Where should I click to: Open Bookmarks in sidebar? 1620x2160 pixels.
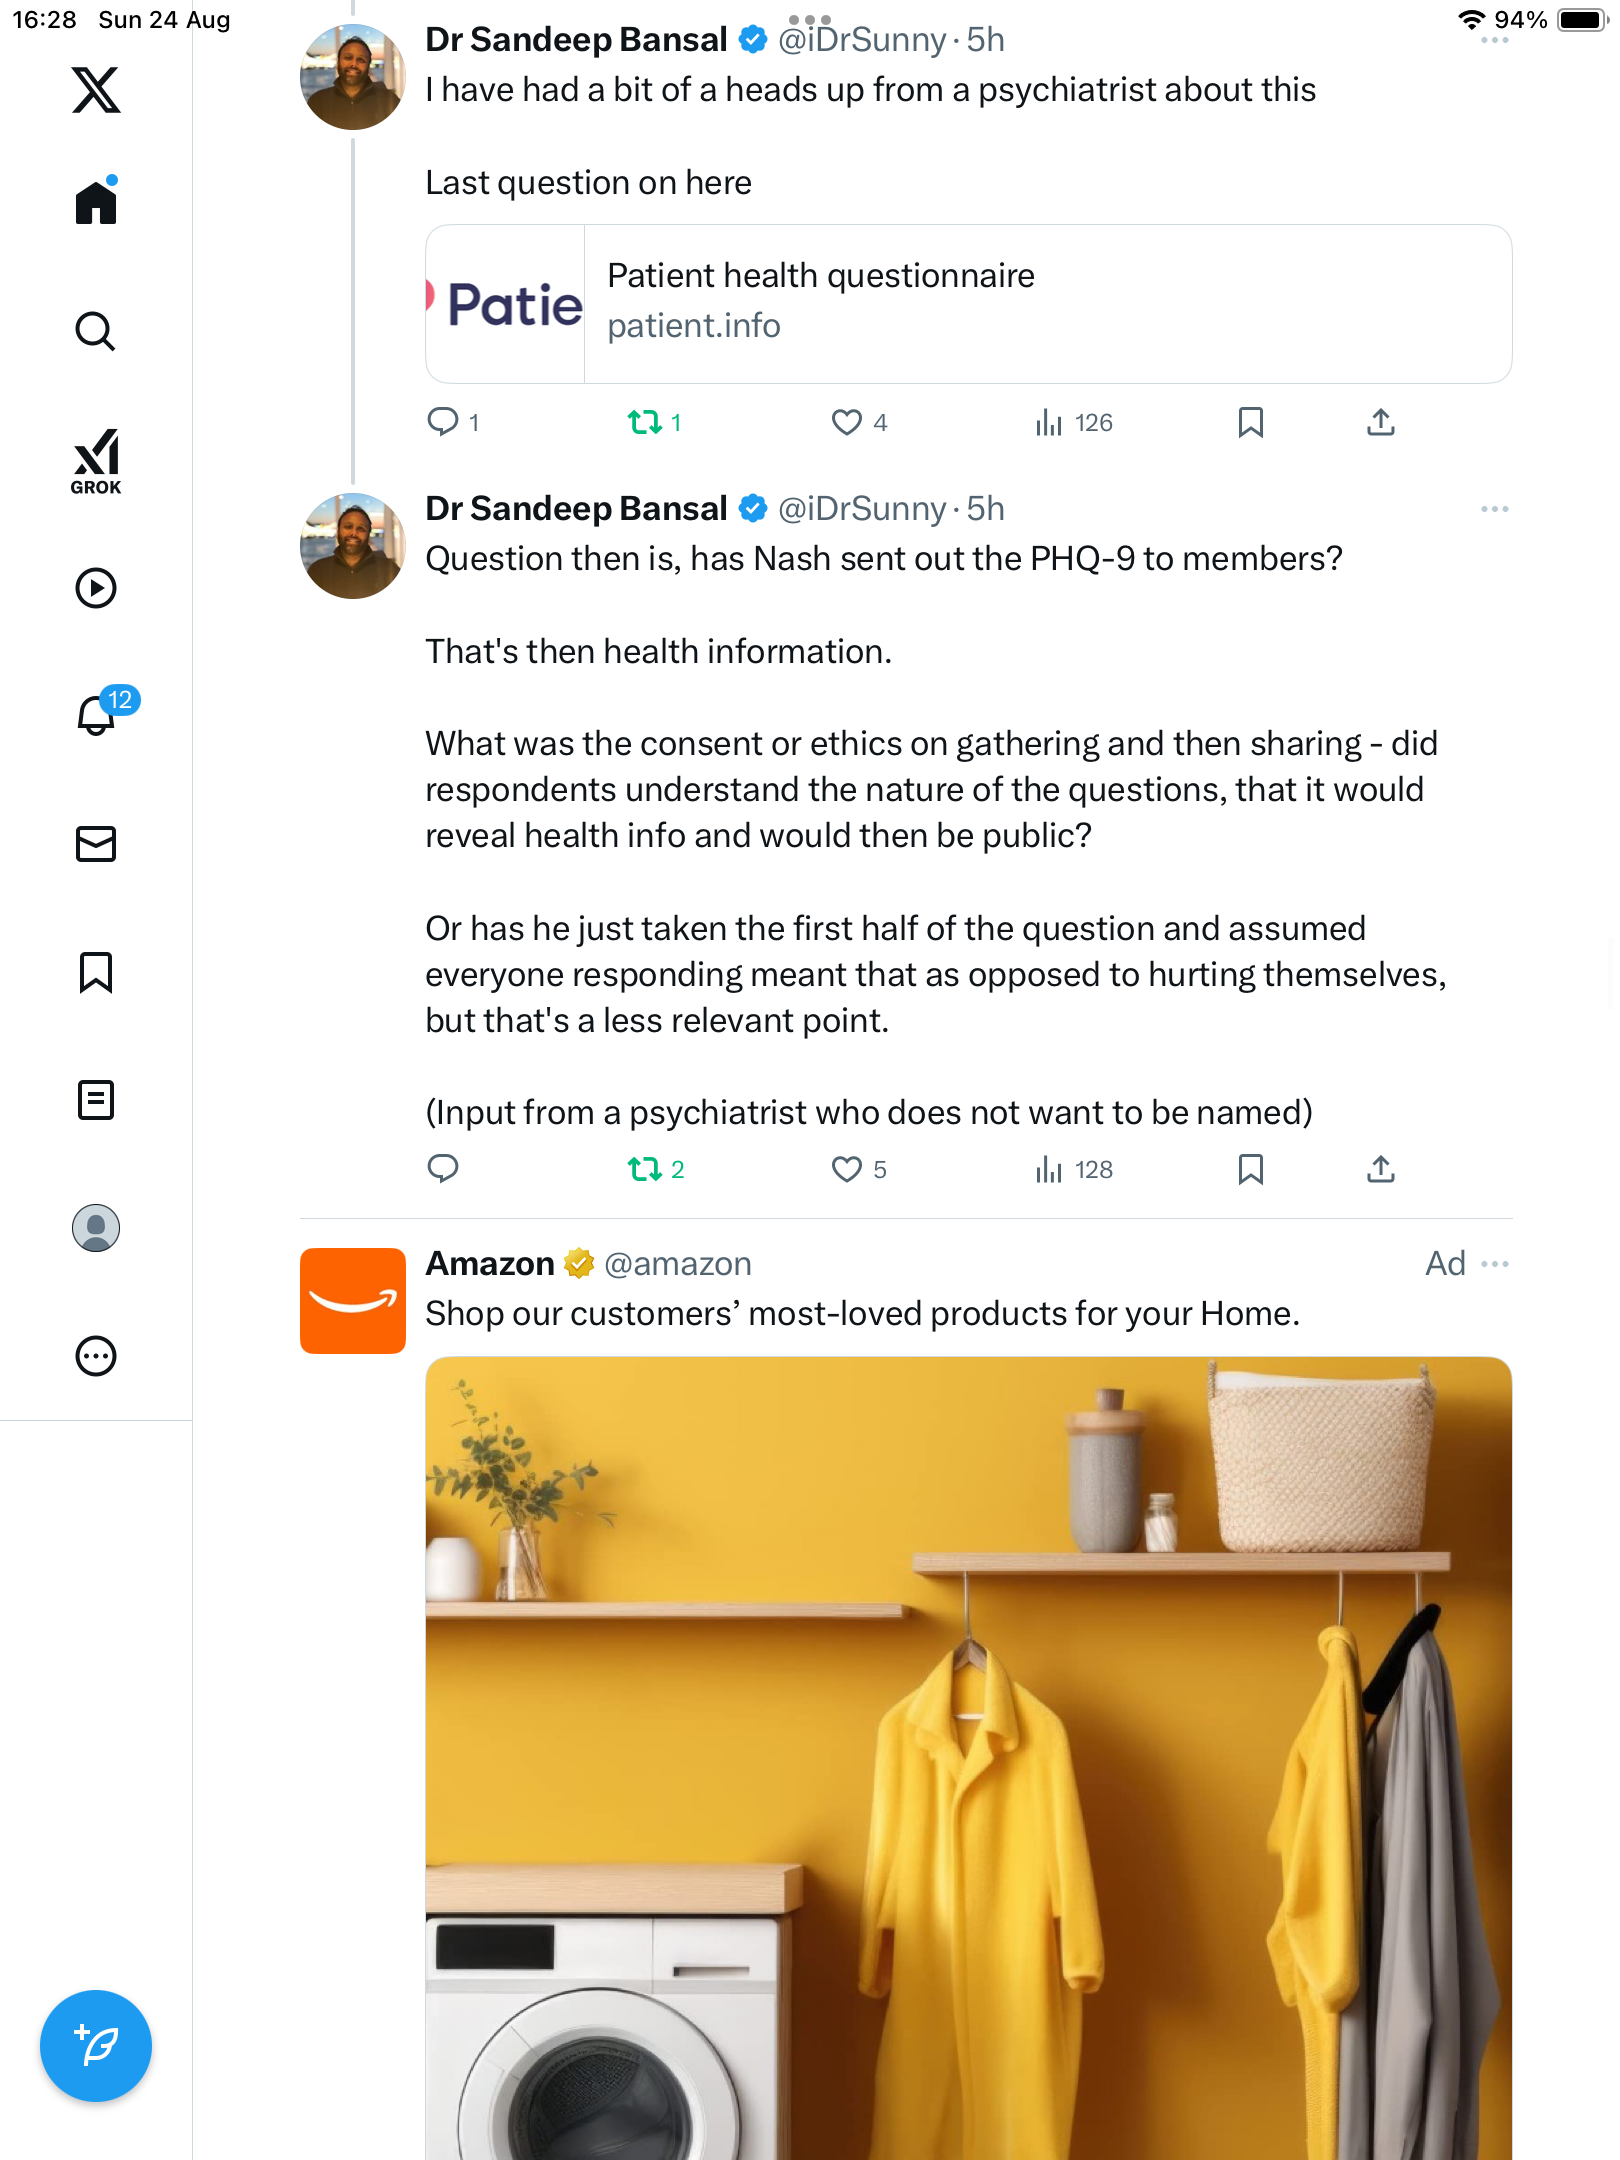tap(96, 972)
